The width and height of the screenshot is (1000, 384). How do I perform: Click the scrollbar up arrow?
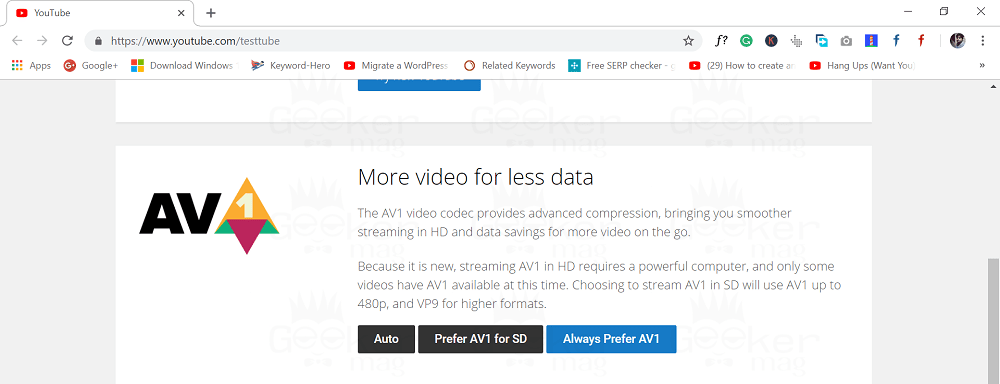[x=993, y=86]
